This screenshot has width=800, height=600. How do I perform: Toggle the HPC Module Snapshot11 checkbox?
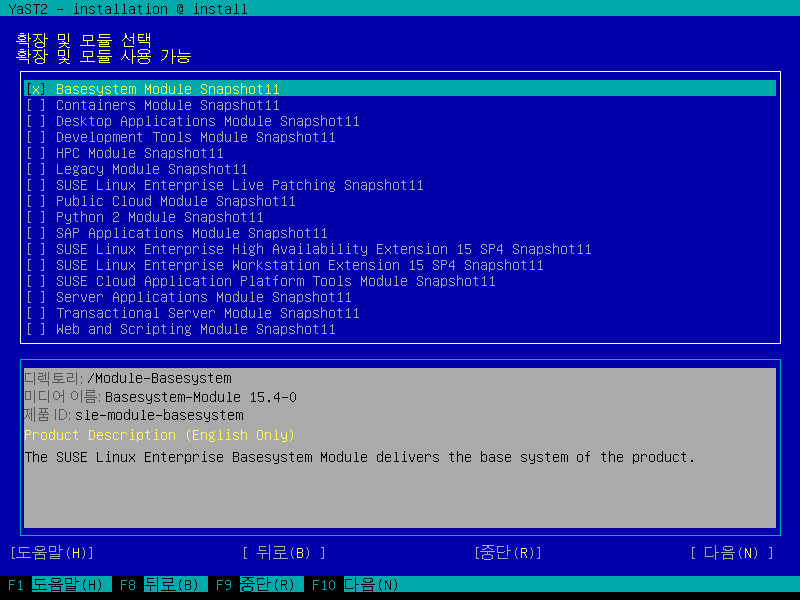pyautogui.click(x=37, y=153)
